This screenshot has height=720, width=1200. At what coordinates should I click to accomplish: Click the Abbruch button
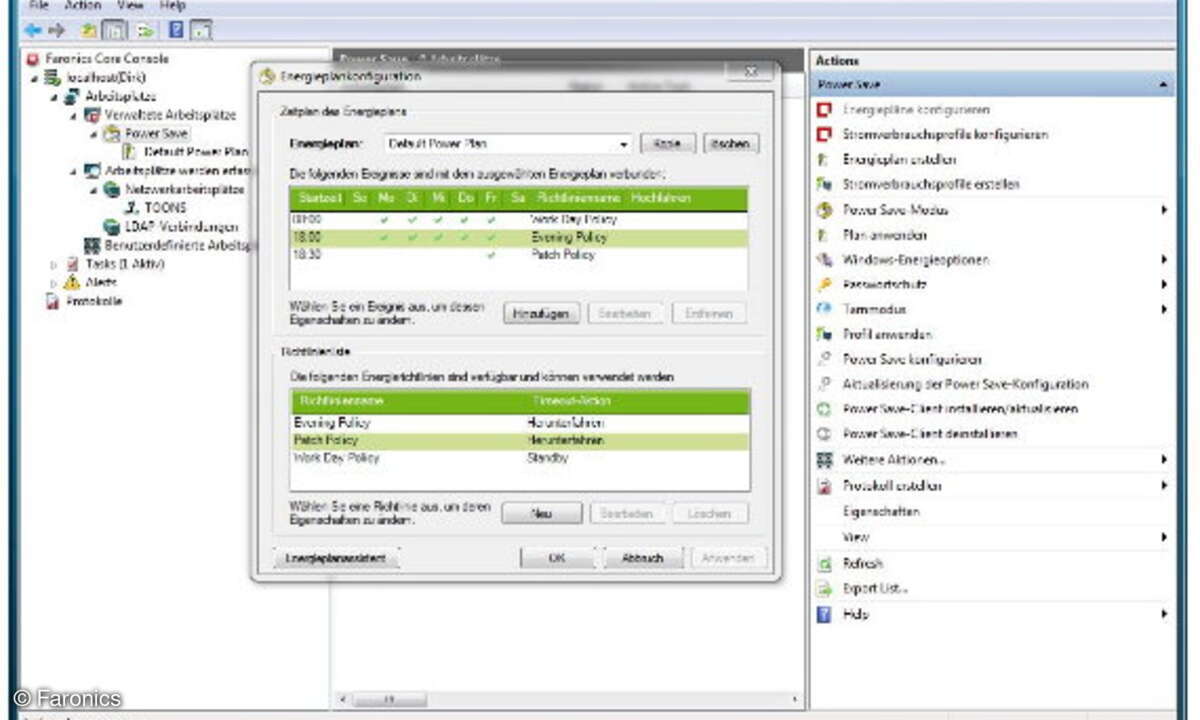pos(643,558)
